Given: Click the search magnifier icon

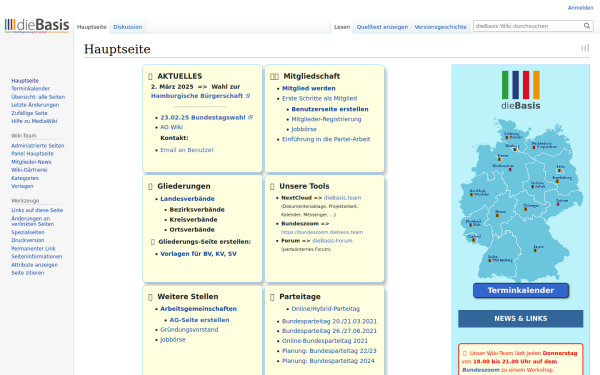Looking at the screenshot, I should pos(587,26).
